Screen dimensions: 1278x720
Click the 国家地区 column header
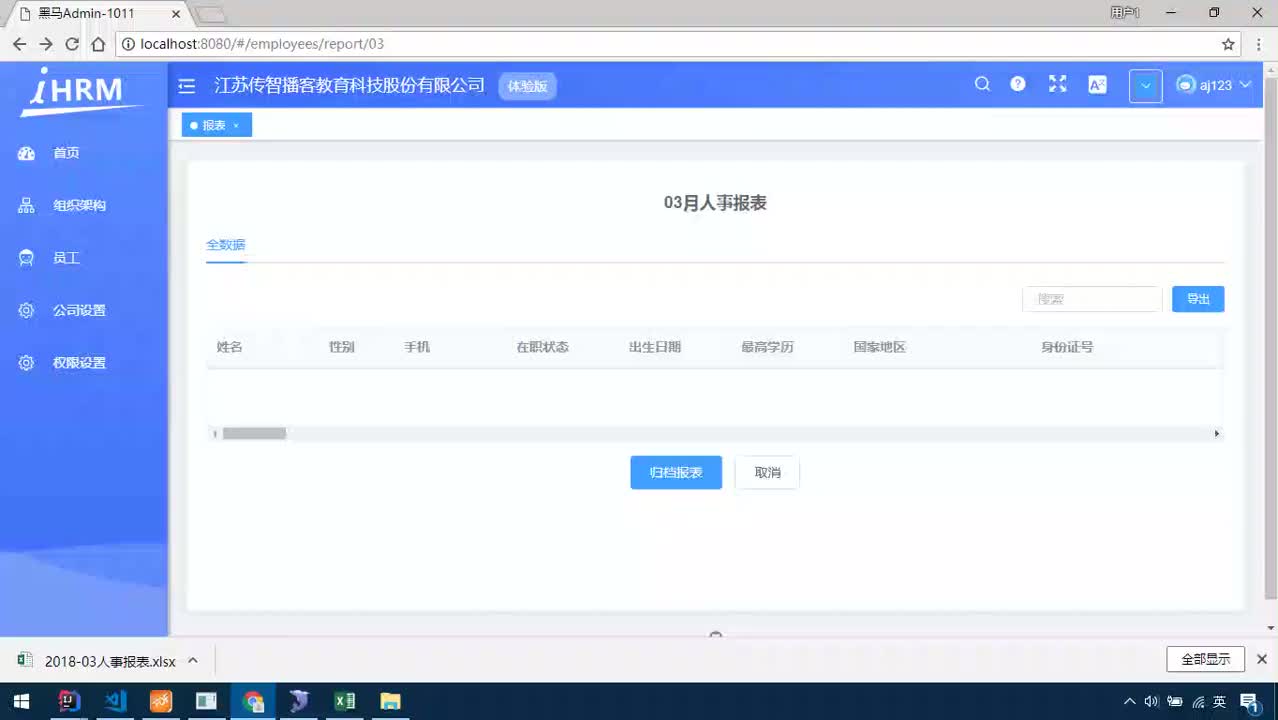point(879,347)
